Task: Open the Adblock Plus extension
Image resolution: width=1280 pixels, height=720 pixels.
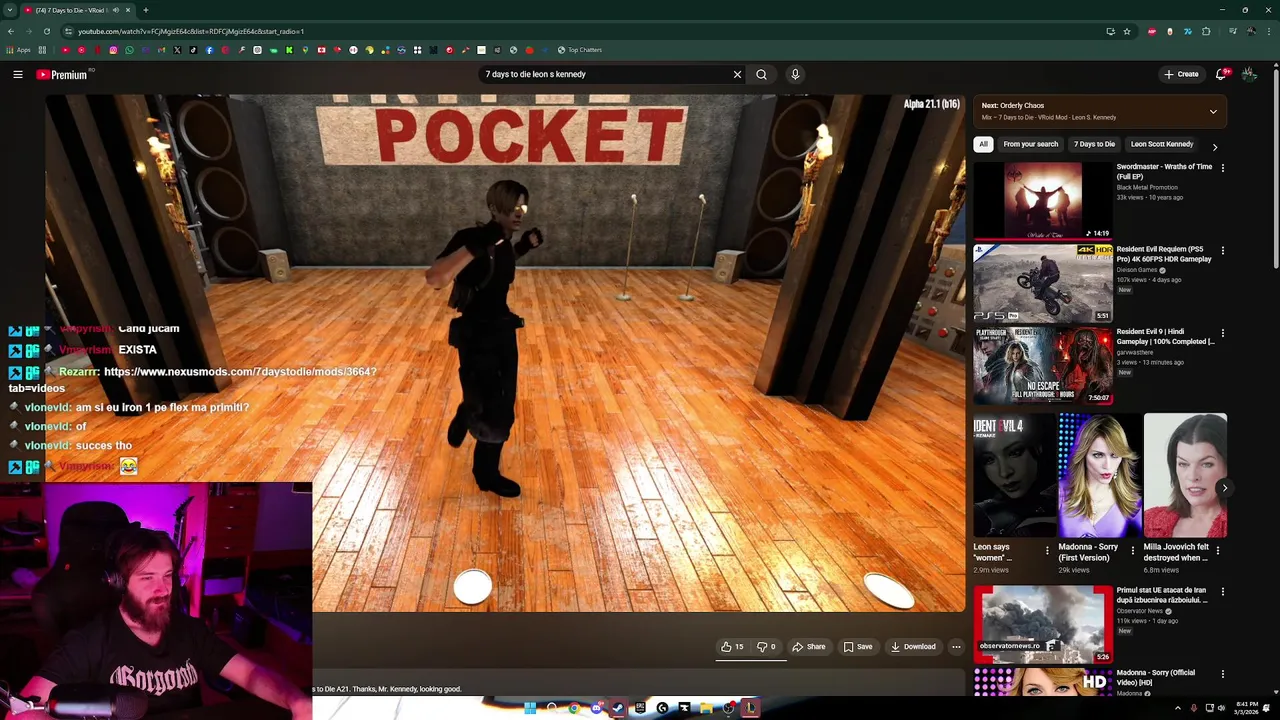Action: pyautogui.click(x=1152, y=31)
